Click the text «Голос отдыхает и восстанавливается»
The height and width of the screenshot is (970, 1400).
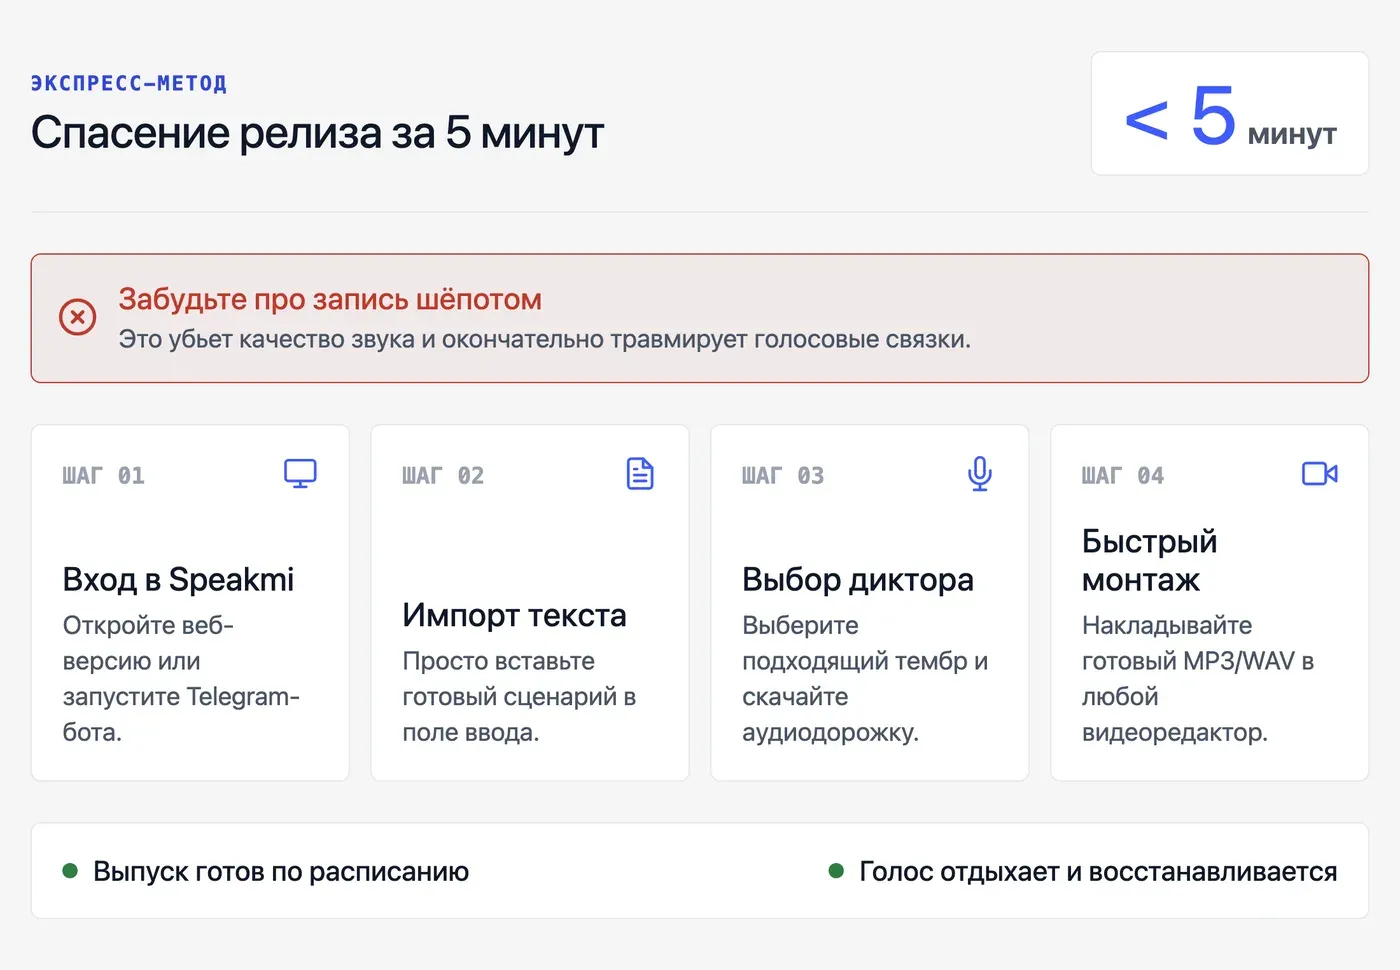coord(1098,871)
